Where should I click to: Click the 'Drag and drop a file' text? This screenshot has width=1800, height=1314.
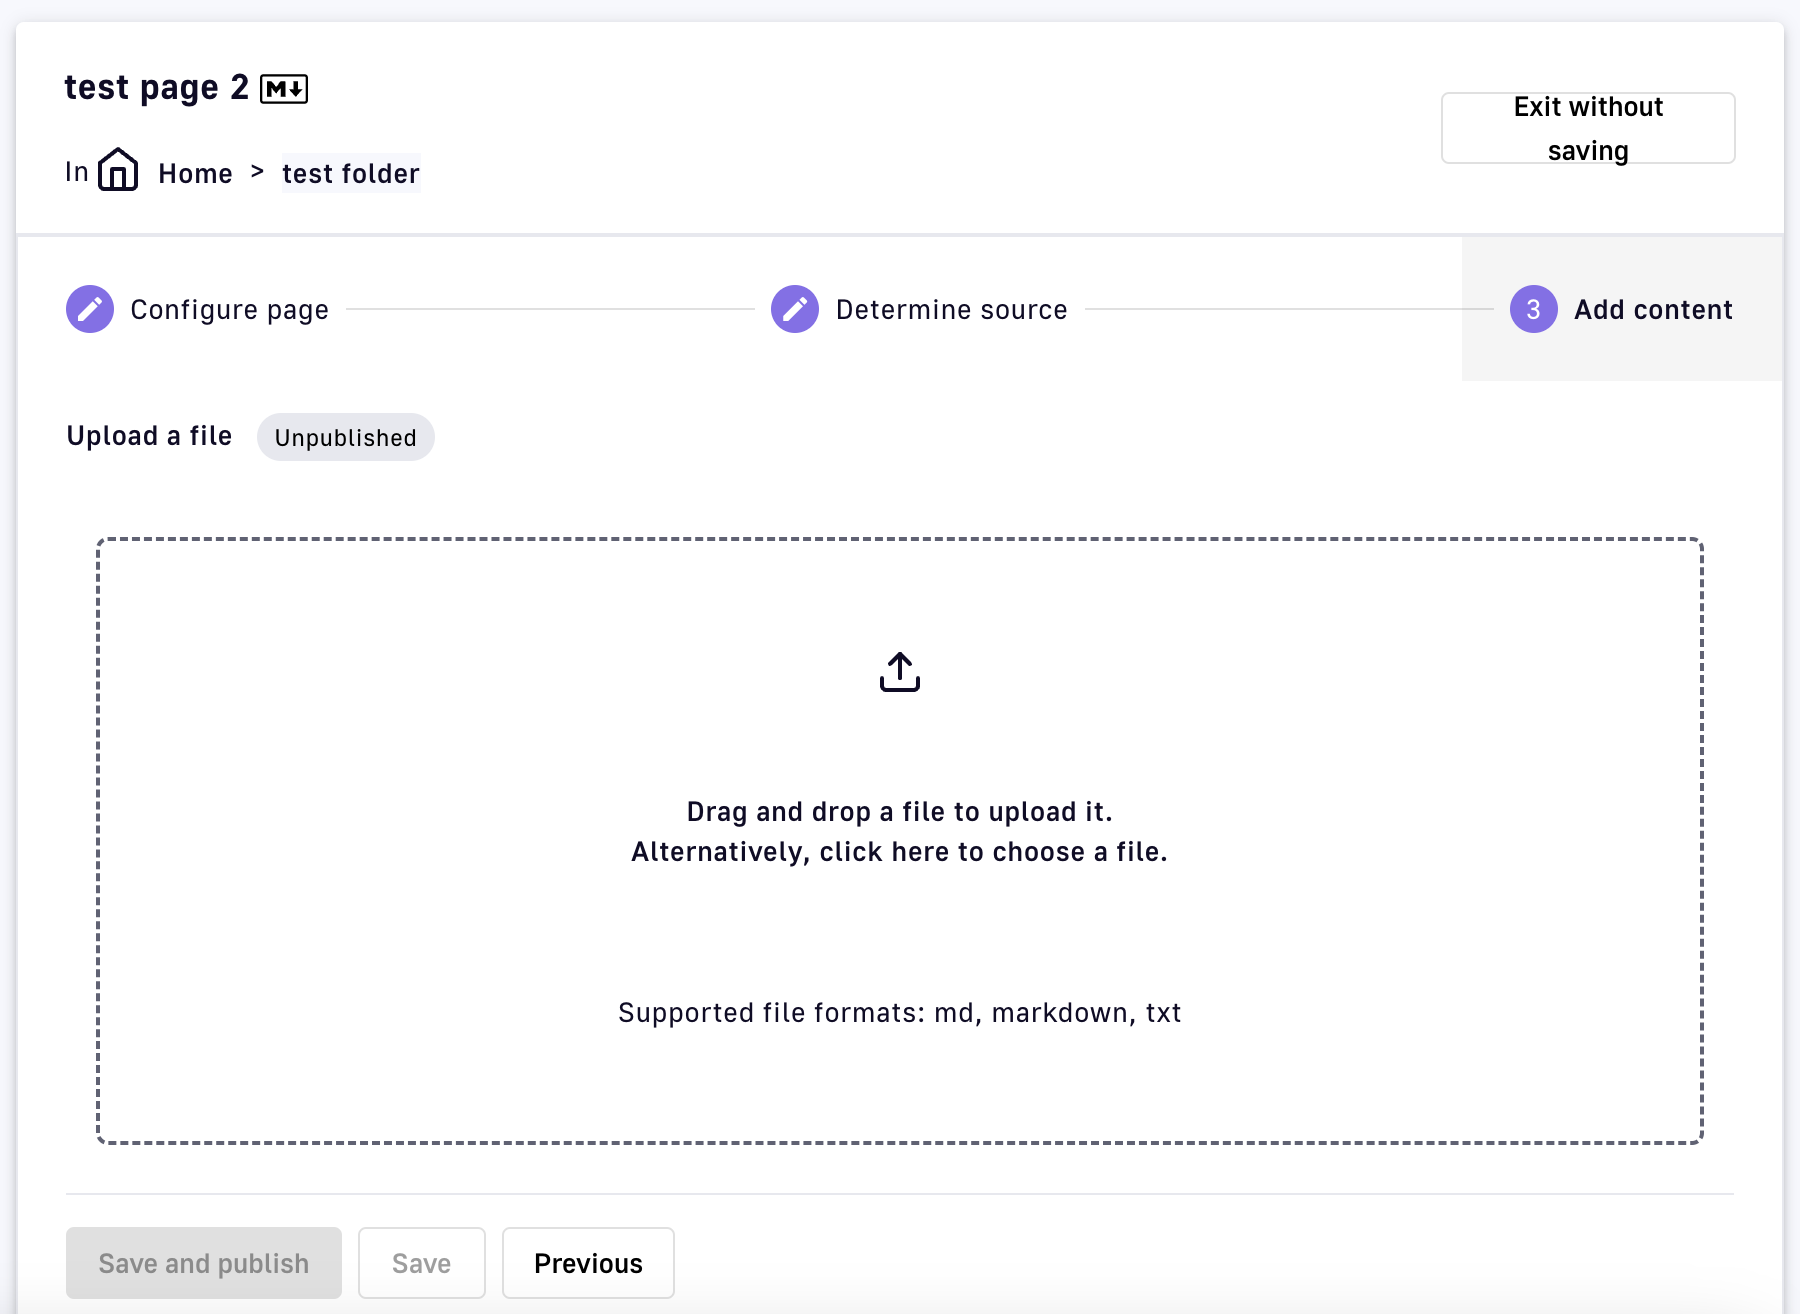pos(899,812)
